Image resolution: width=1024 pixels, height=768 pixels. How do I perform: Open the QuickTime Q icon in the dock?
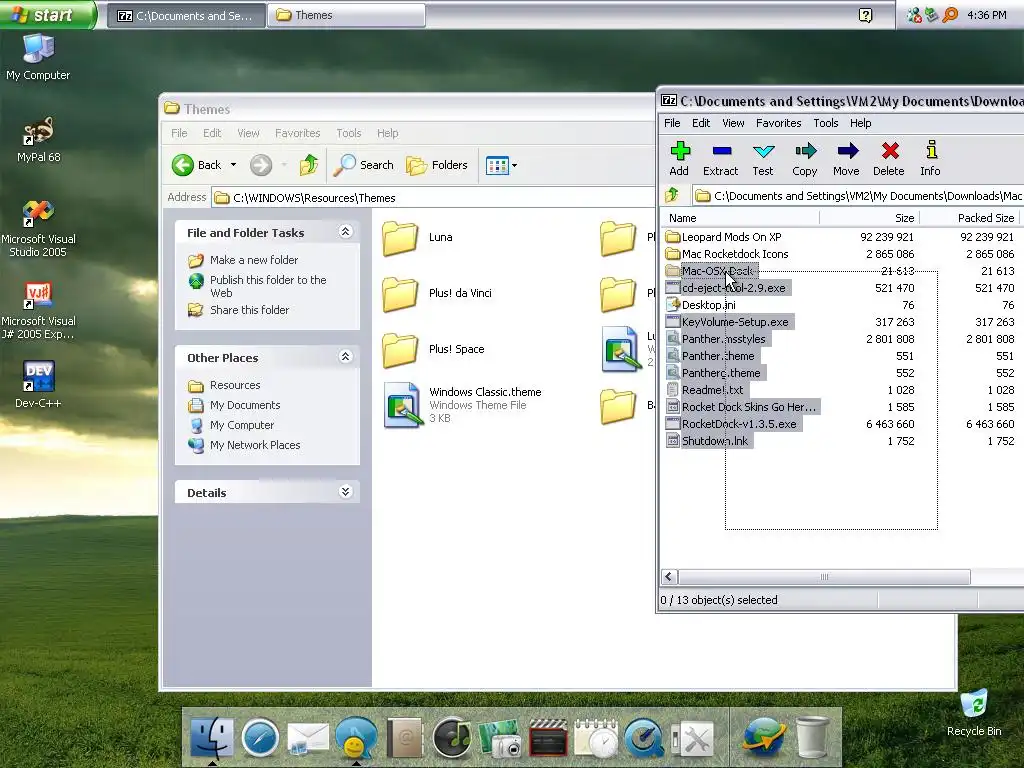pos(644,738)
